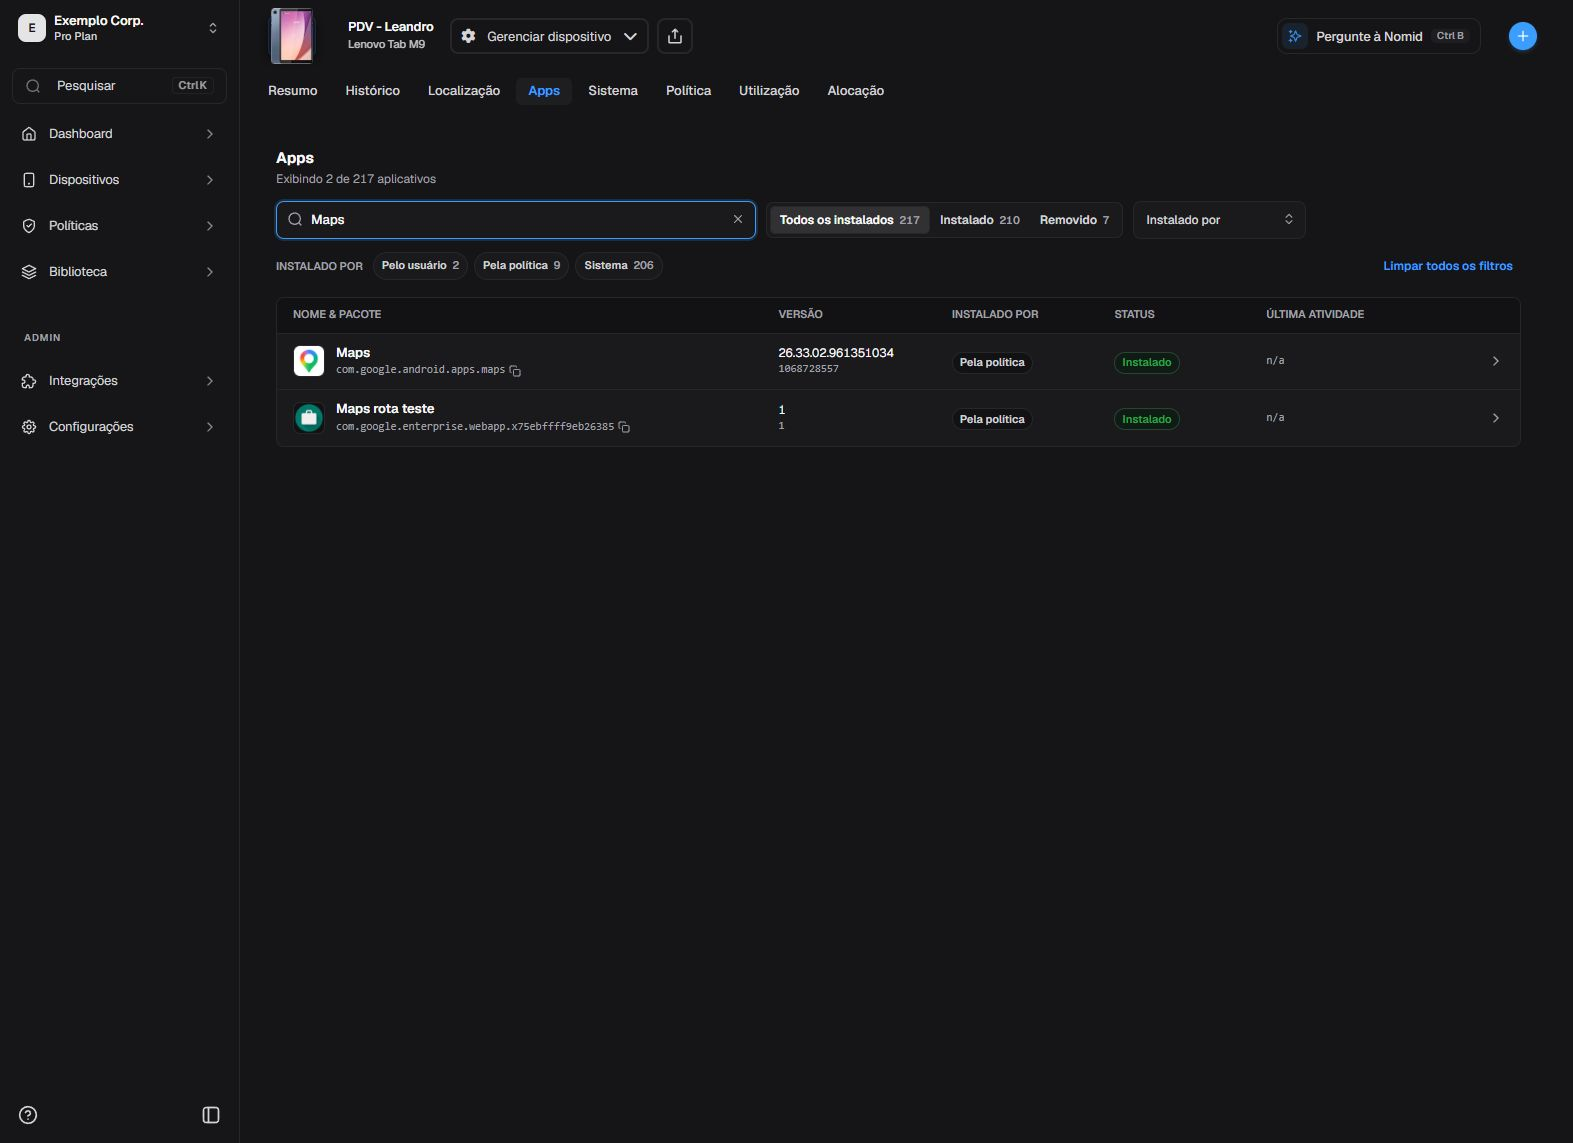Click the Integrações puzzle icon

pos(29,381)
